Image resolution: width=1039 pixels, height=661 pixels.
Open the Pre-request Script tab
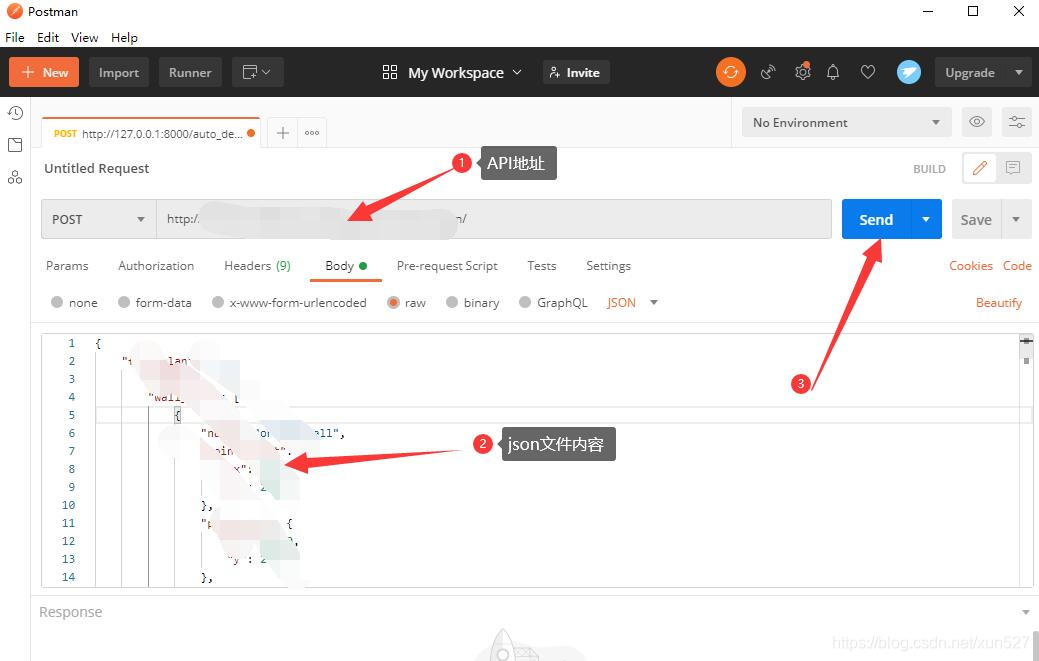447,266
